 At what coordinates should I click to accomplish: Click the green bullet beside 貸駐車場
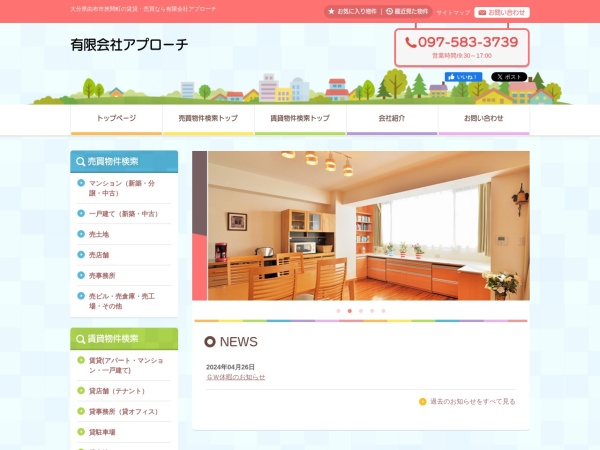point(81,432)
